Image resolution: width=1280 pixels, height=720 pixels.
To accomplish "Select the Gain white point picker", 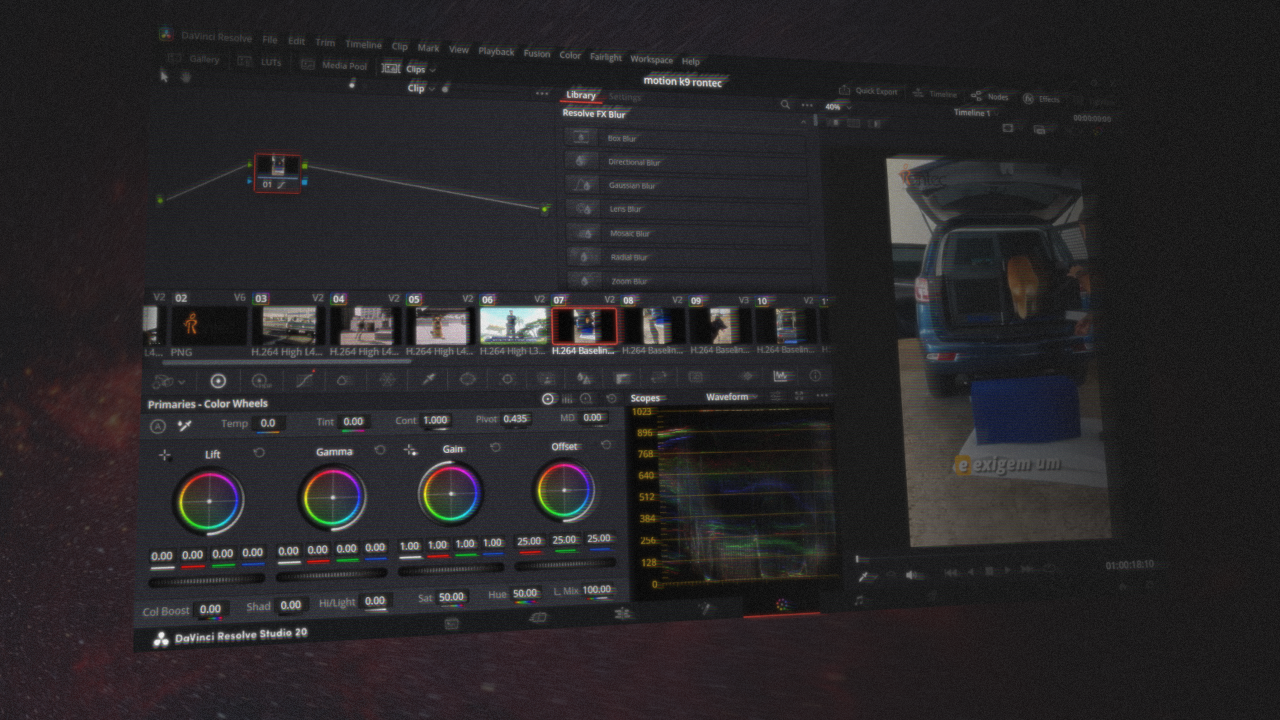I will click(409, 450).
